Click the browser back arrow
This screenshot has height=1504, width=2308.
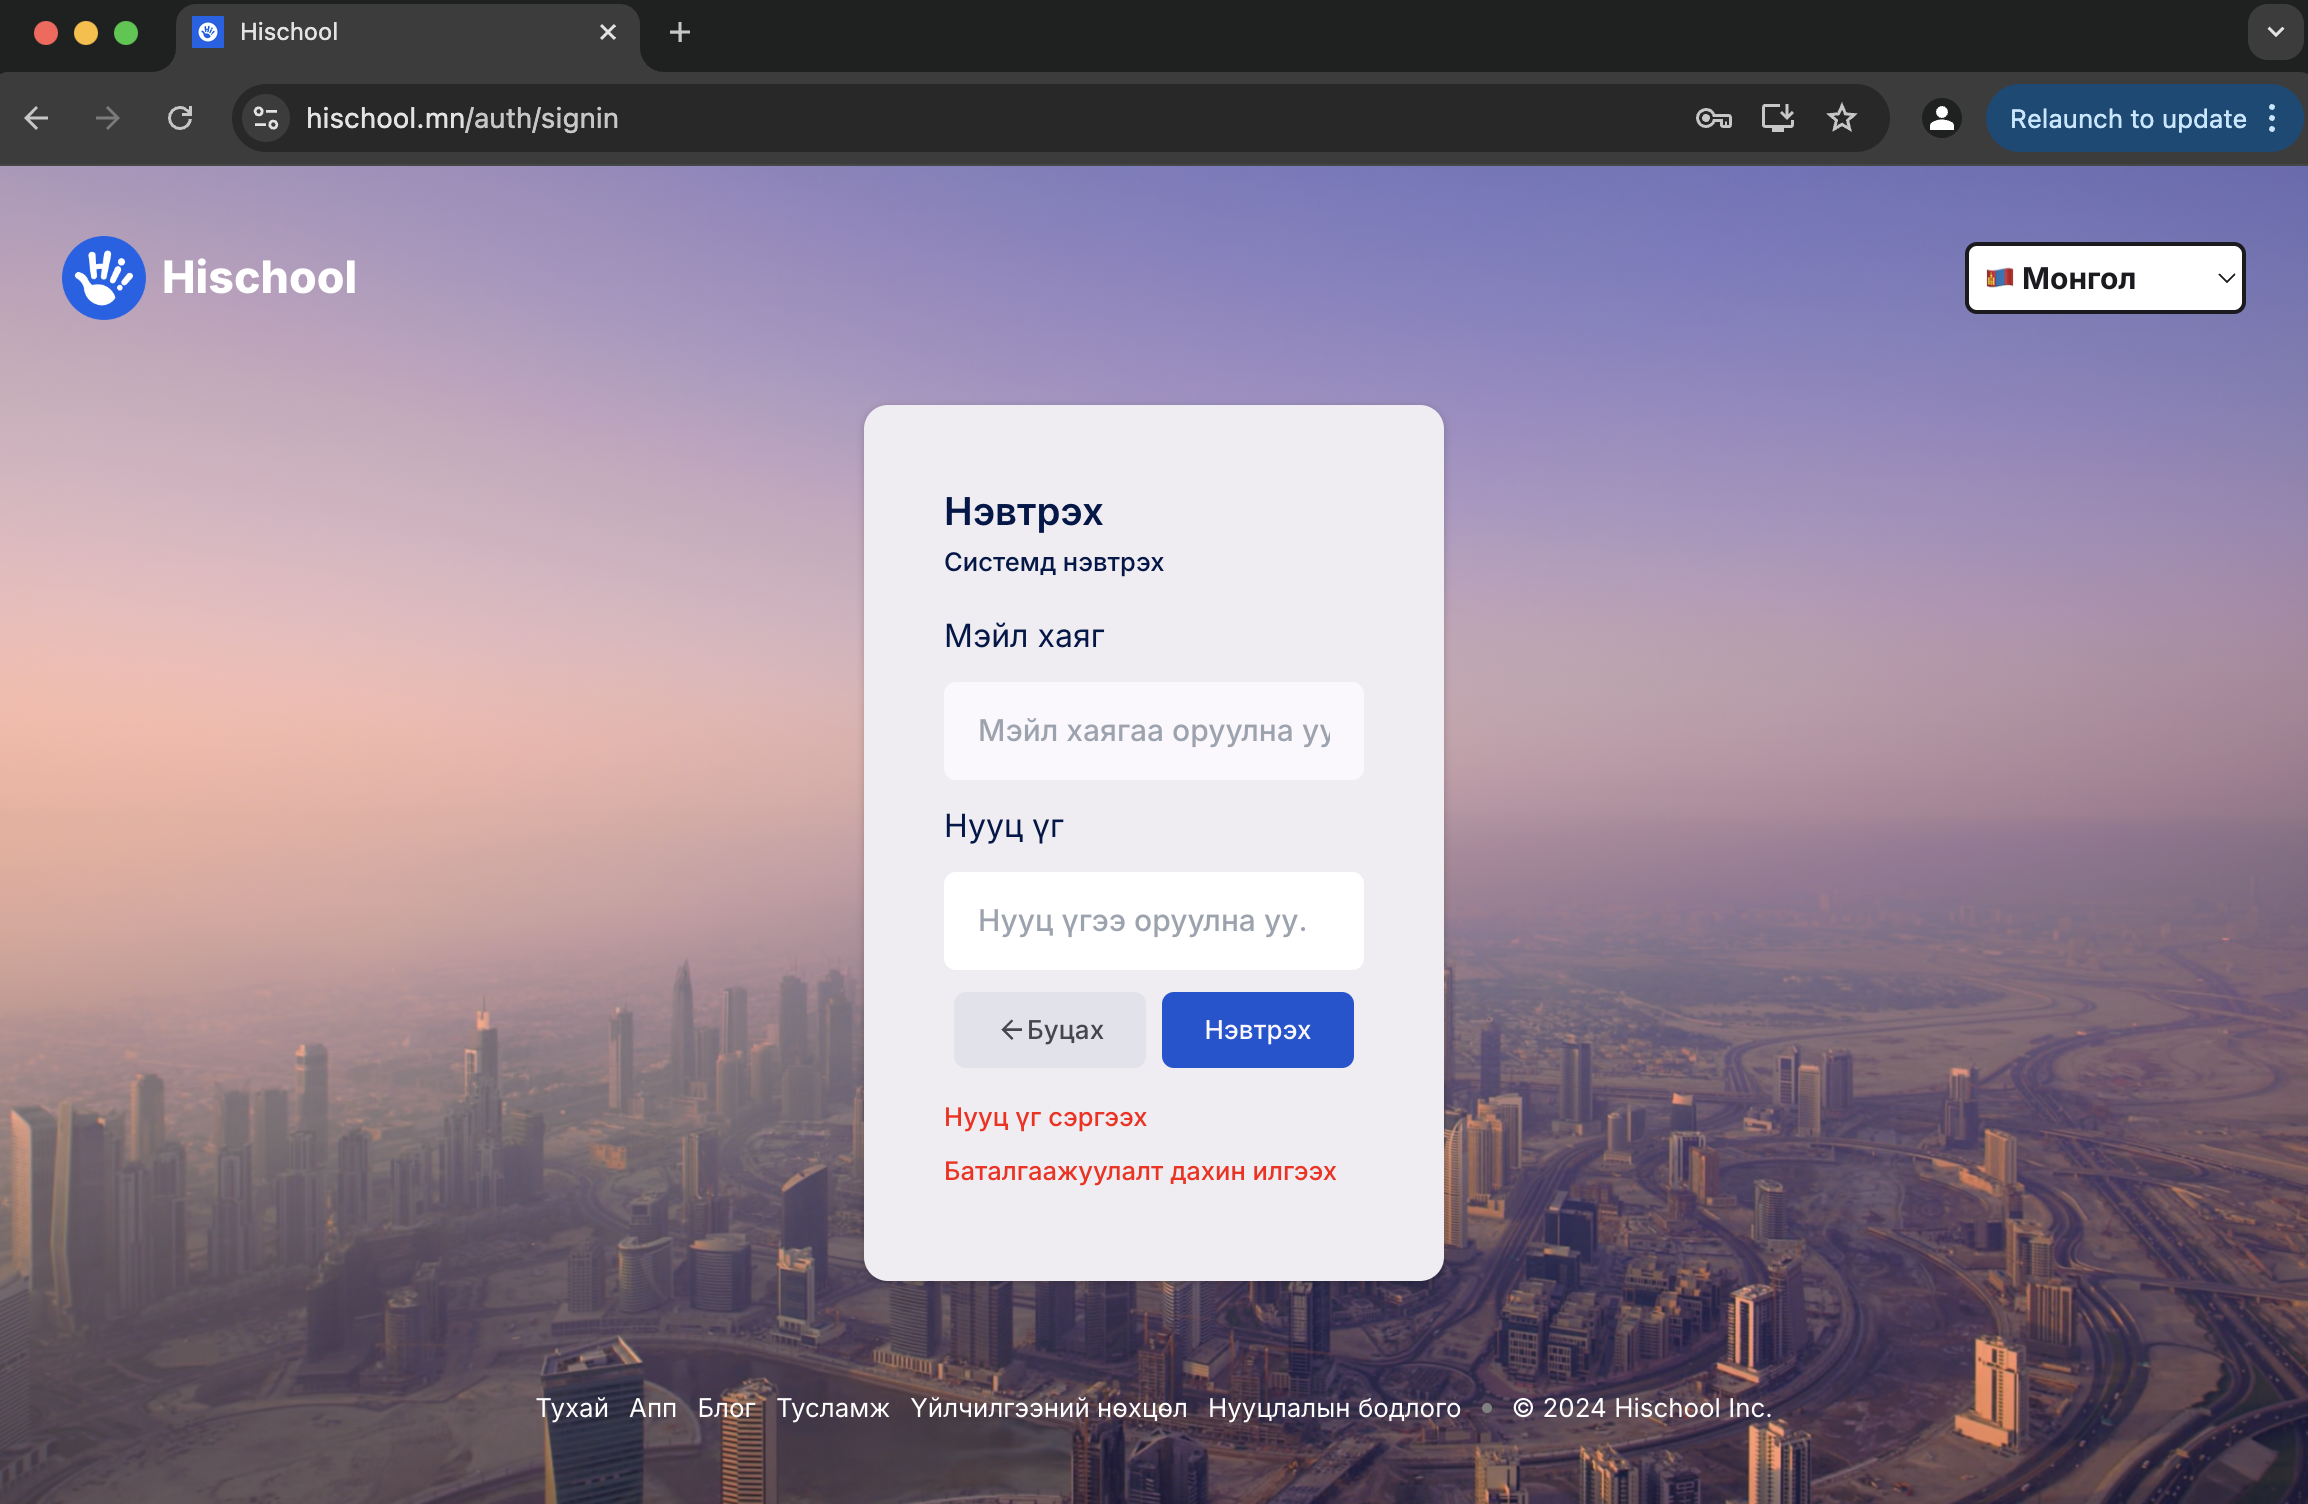[37, 118]
